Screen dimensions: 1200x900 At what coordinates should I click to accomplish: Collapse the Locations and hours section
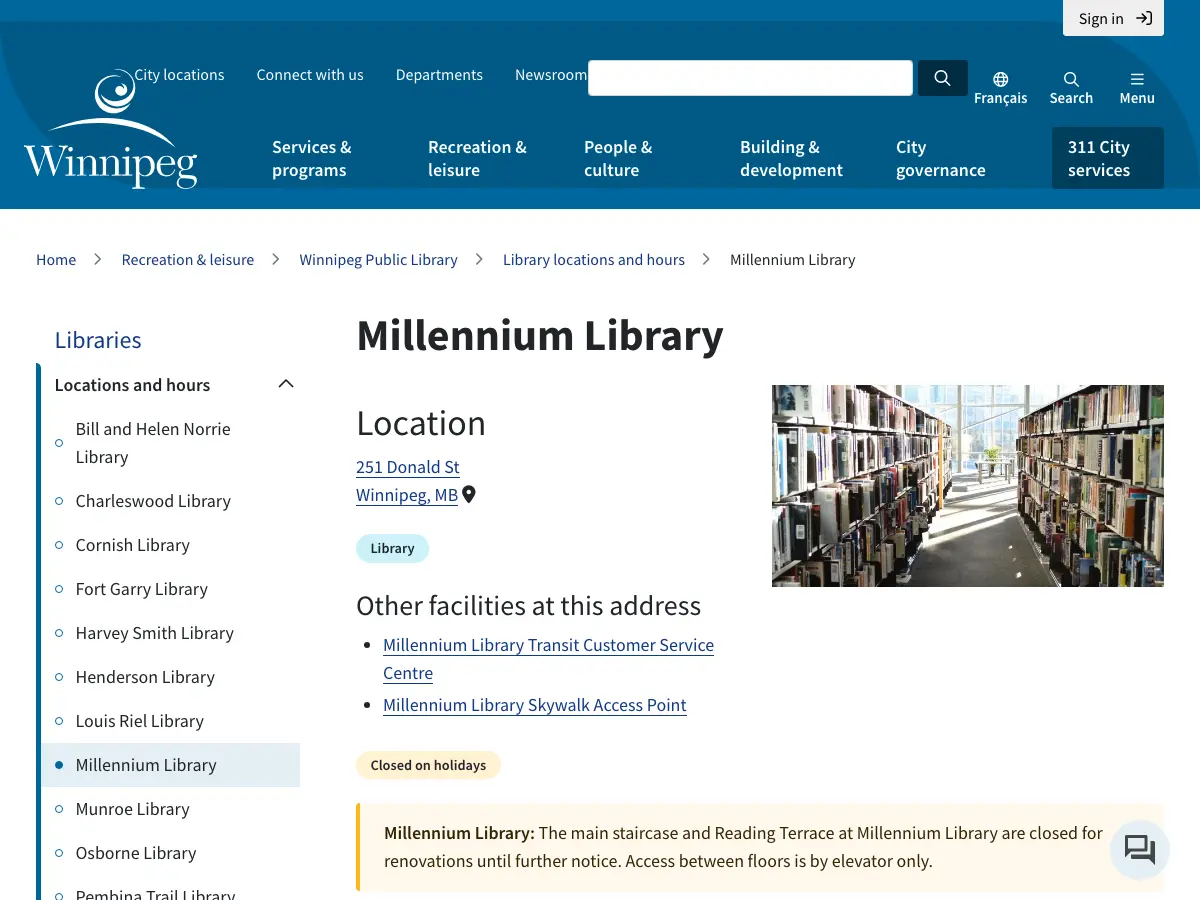pyautogui.click(x=286, y=384)
